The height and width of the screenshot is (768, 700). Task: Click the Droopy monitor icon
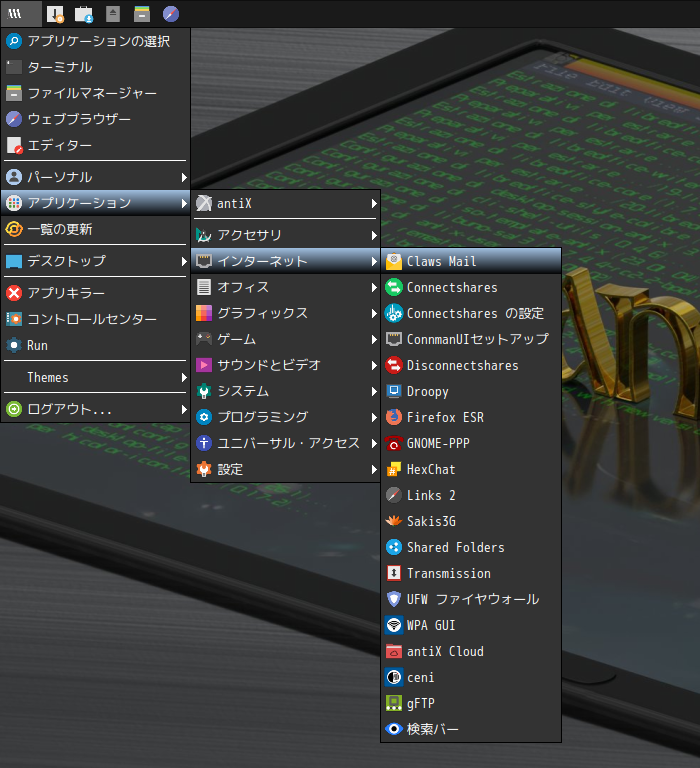pos(394,391)
